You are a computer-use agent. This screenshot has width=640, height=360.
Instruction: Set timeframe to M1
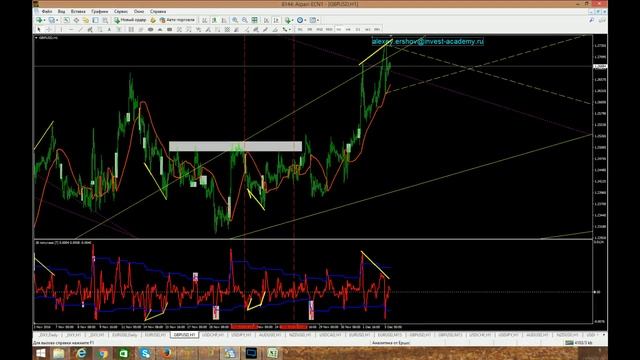point(300,29)
